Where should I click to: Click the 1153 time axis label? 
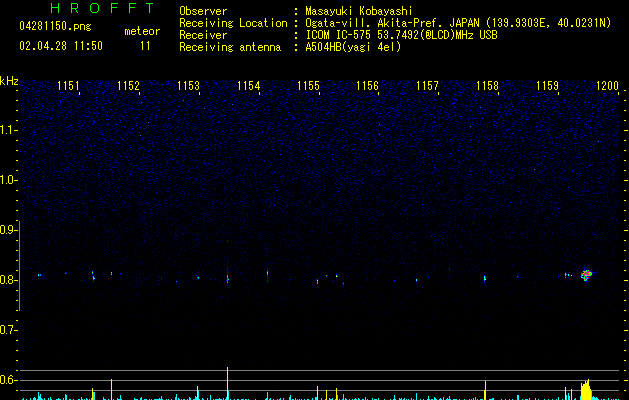188,85
